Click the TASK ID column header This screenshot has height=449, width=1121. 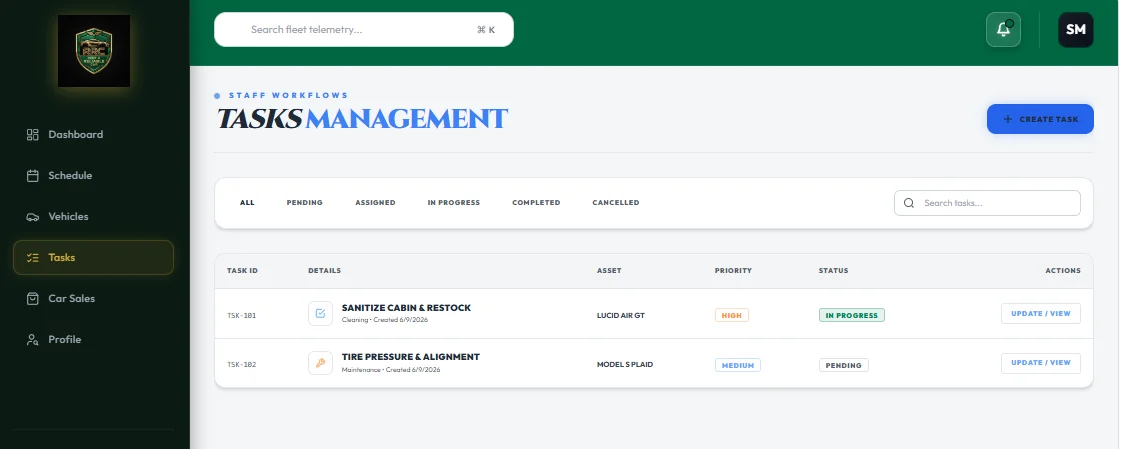[242, 271]
